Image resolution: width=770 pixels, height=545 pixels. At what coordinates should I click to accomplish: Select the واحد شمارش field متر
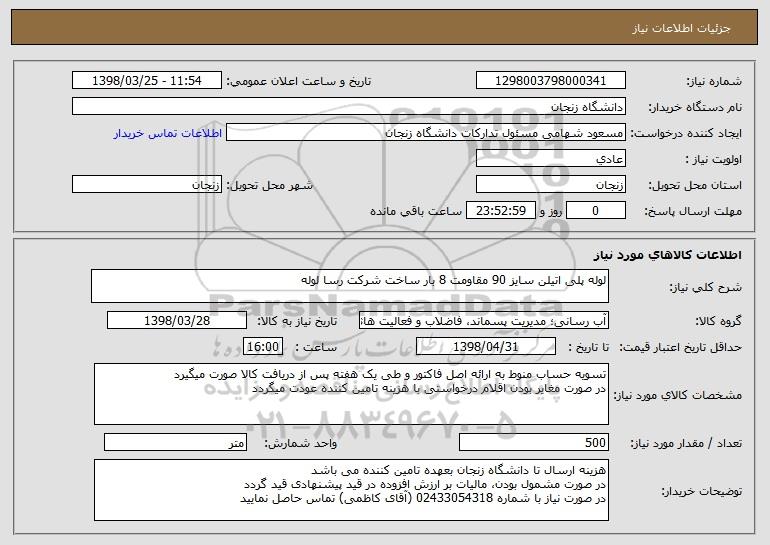click(x=175, y=442)
